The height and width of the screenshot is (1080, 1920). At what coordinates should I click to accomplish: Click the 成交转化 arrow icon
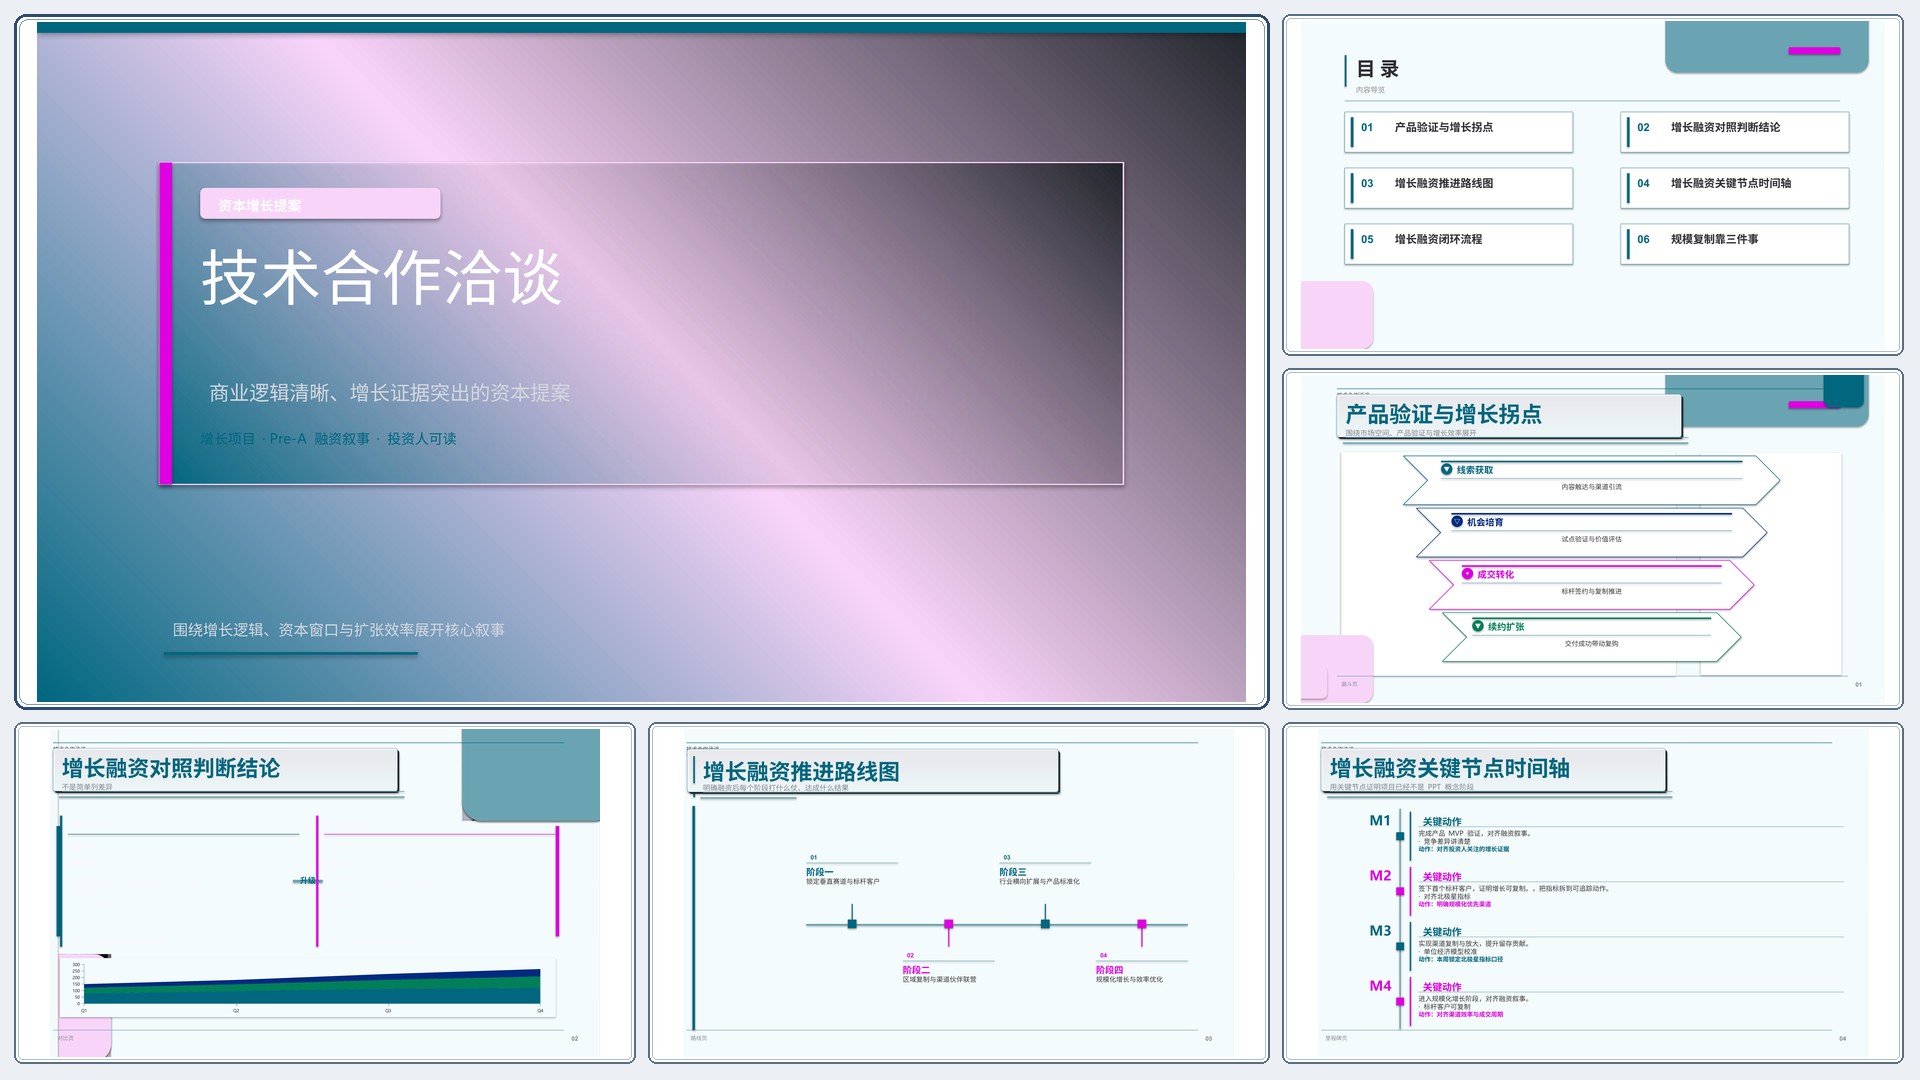[x=1467, y=574]
